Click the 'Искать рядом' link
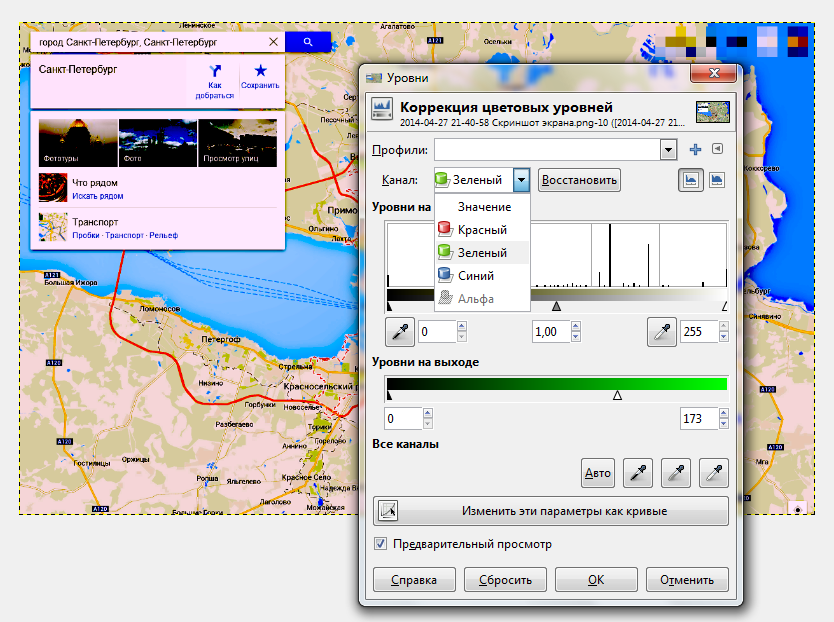This screenshot has width=834, height=622. tap(98, 196)
